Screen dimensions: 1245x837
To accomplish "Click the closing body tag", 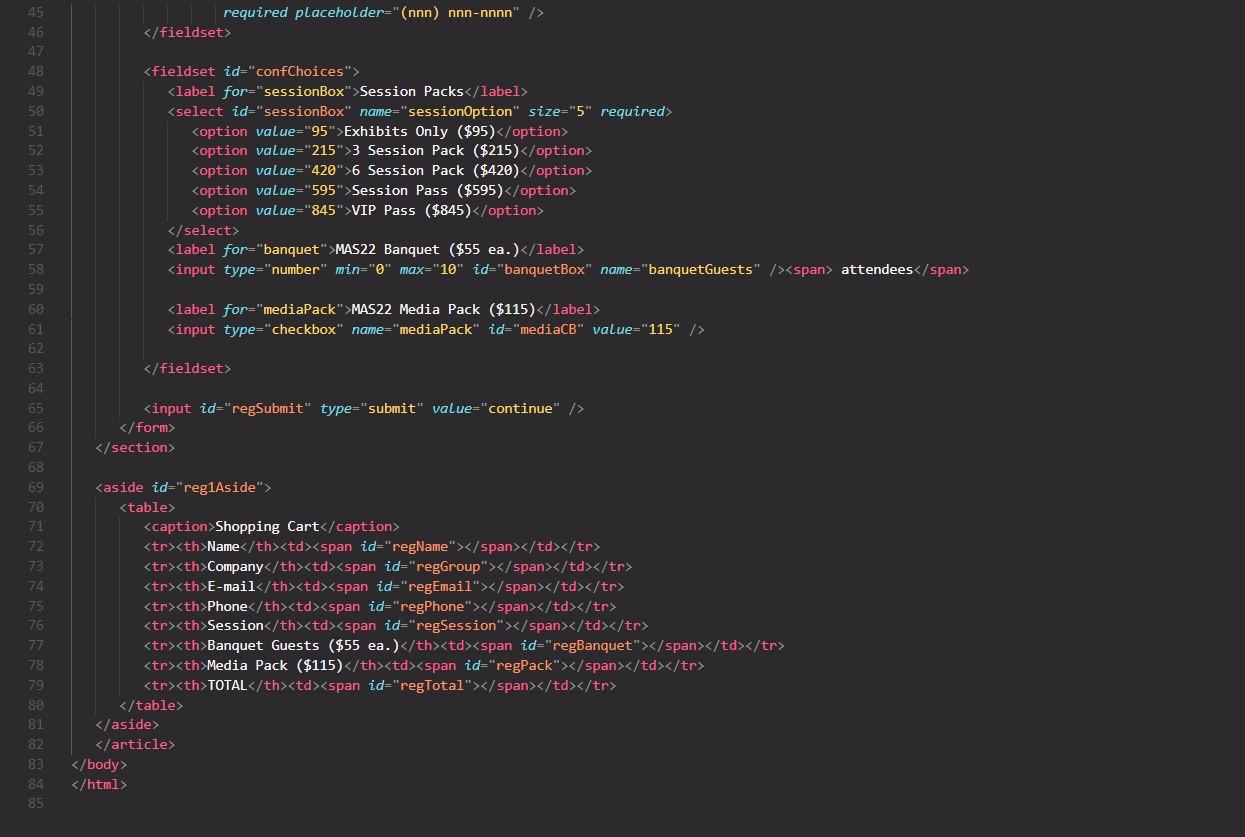I will (x=99, y=764).
